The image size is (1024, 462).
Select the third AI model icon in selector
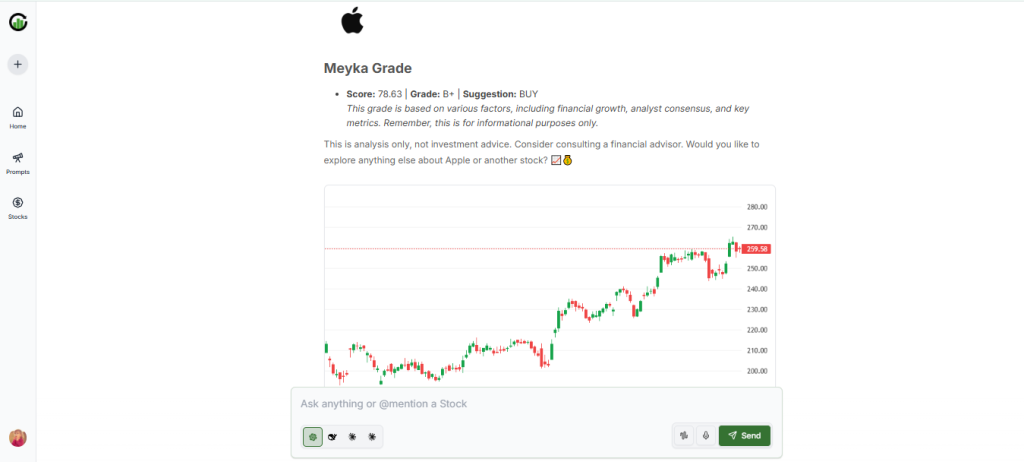tap(352, 436)
